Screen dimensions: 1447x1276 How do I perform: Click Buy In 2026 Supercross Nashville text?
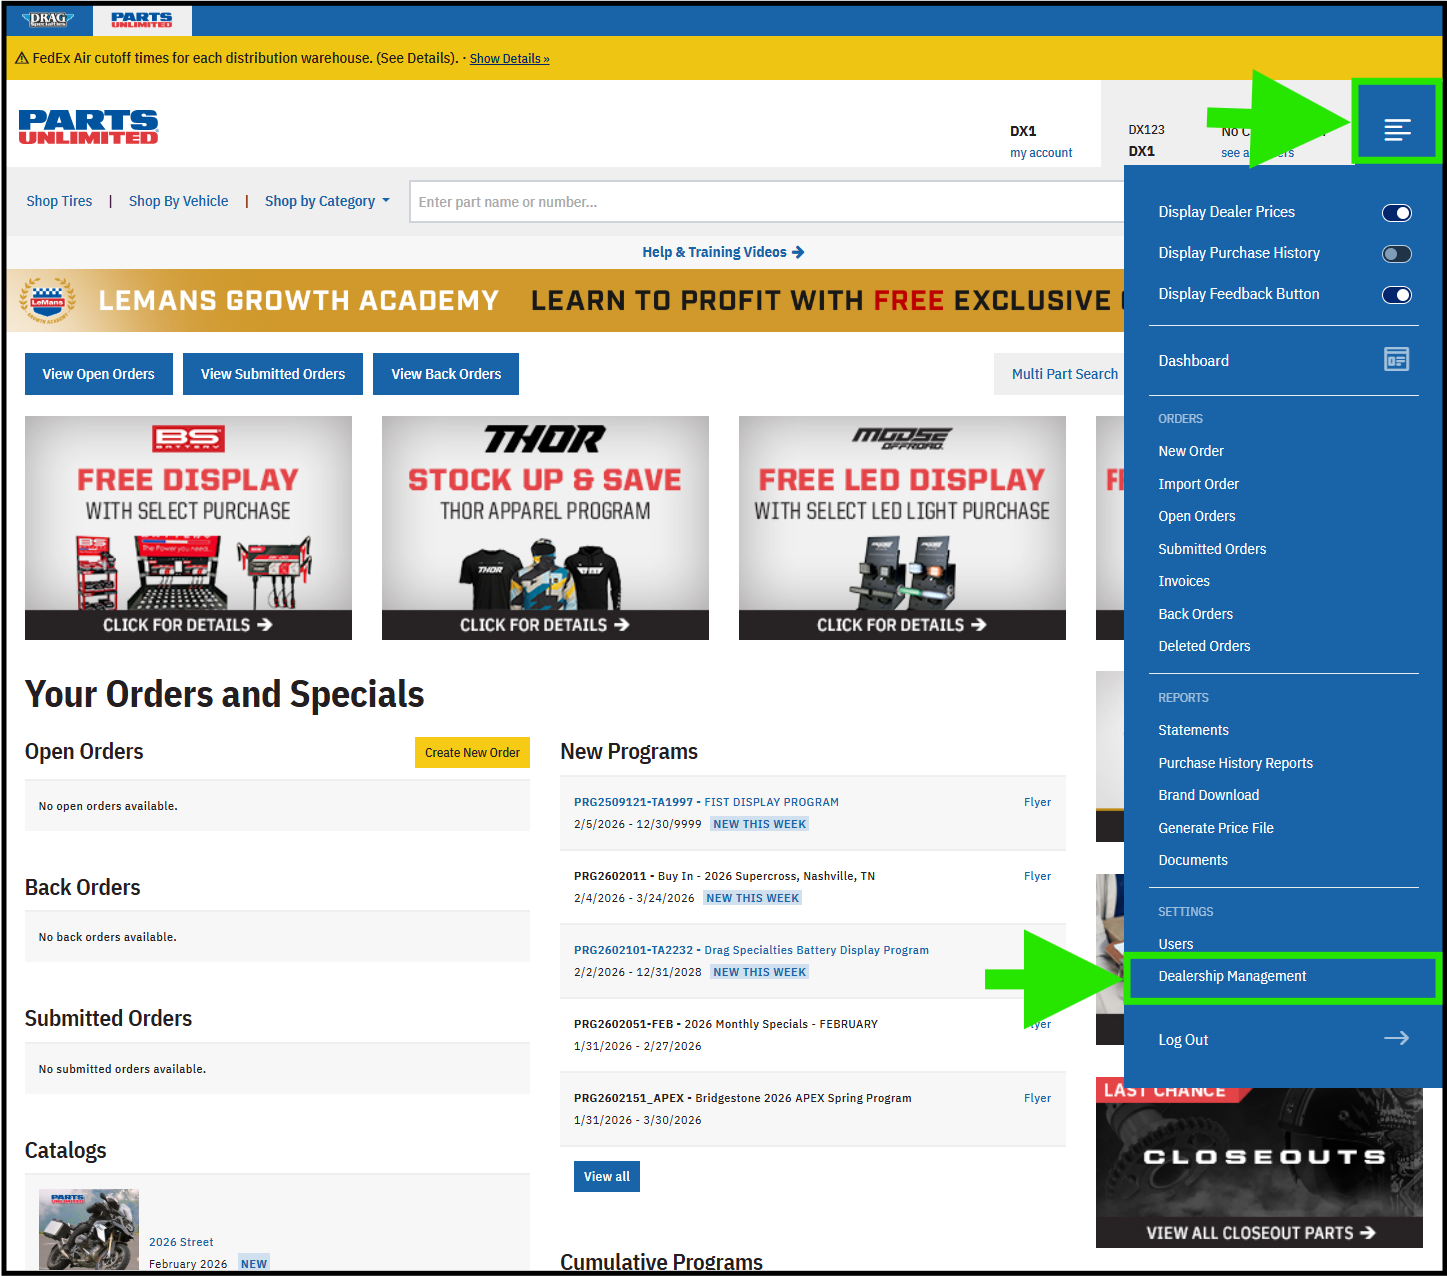tap(724, 876)
